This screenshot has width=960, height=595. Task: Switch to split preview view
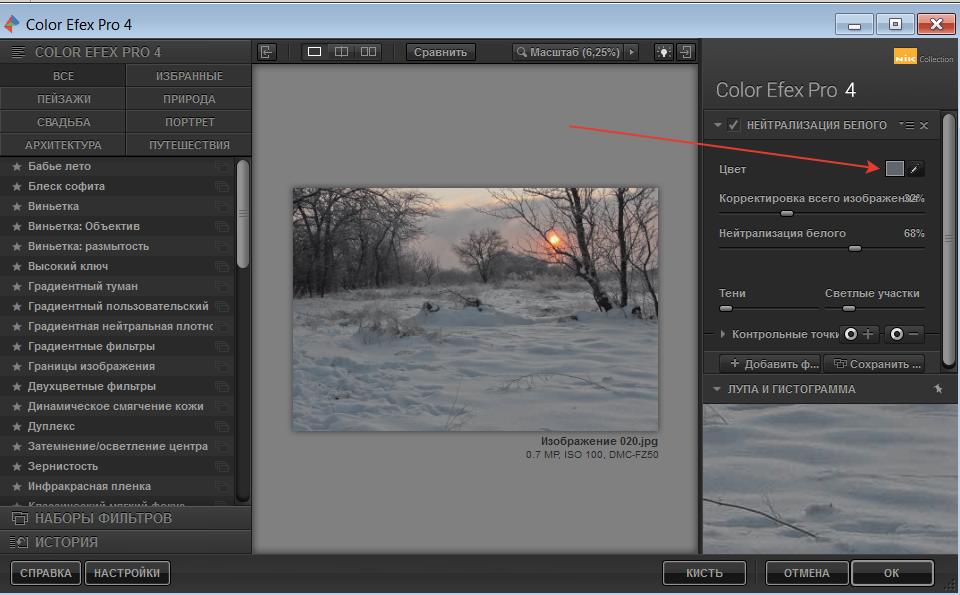(x=341, y=52)
